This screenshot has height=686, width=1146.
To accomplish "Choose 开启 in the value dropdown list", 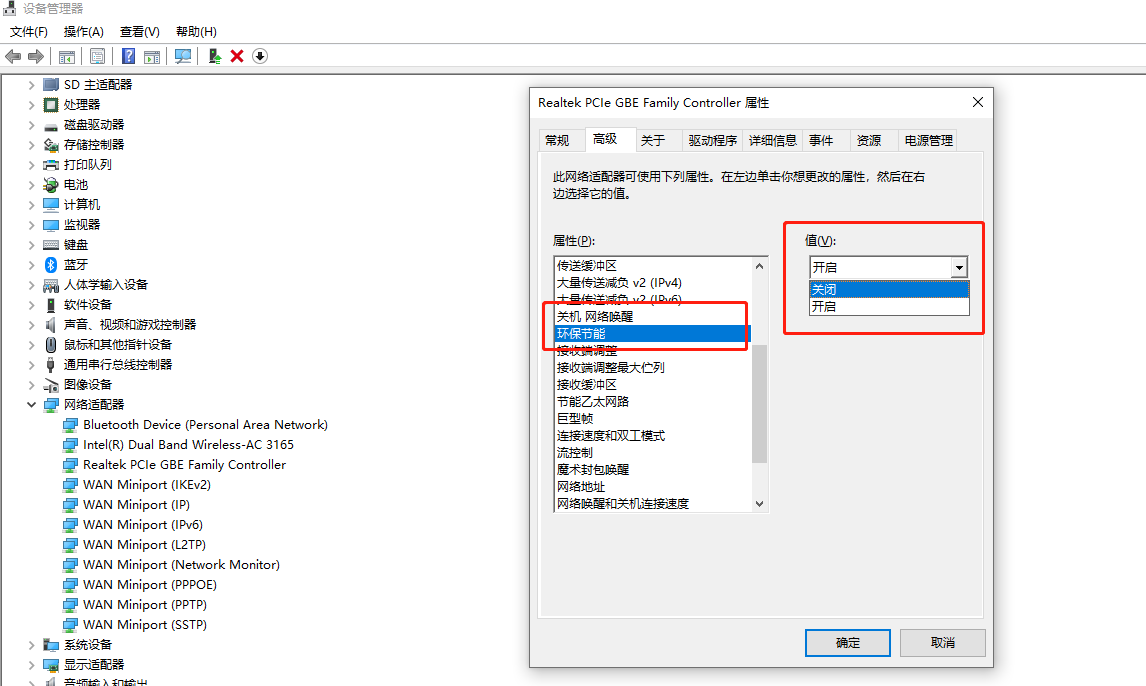I will coord(889,306).
